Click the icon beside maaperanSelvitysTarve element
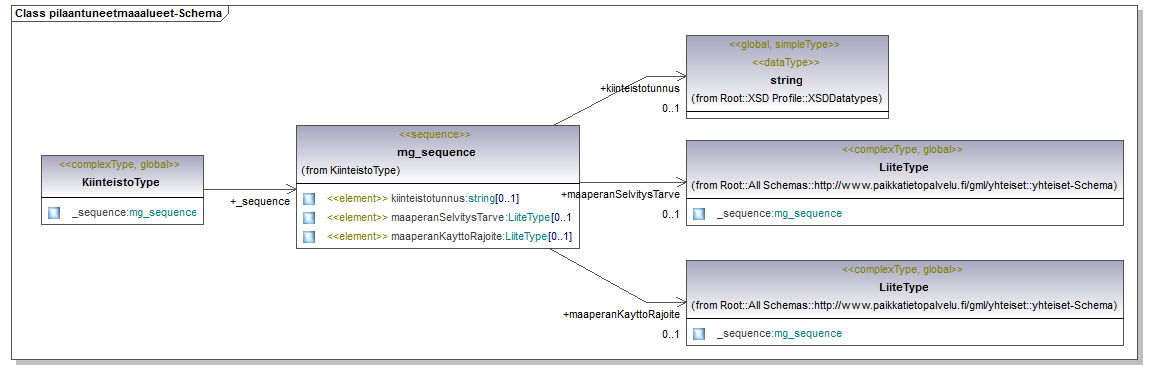1164x380 pixels. tap(309, 217)
